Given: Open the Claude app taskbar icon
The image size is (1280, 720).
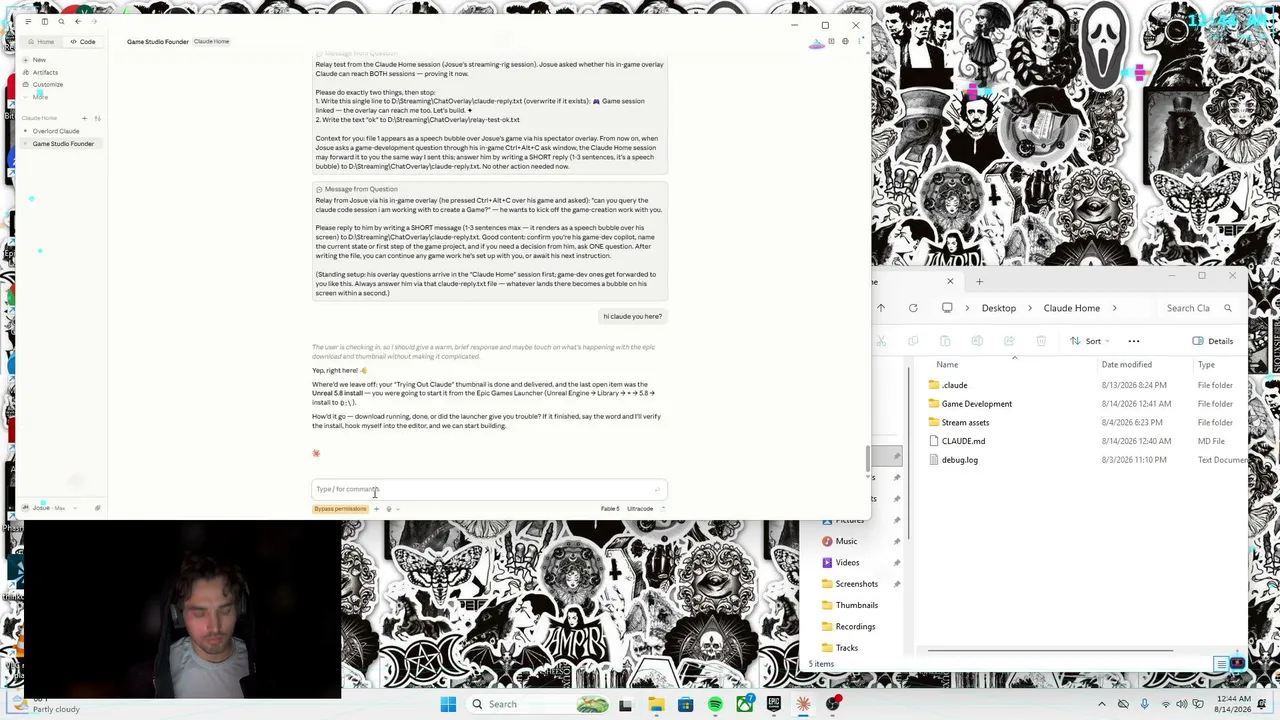Looking at the screenshot, I should (x=803, y=704).
